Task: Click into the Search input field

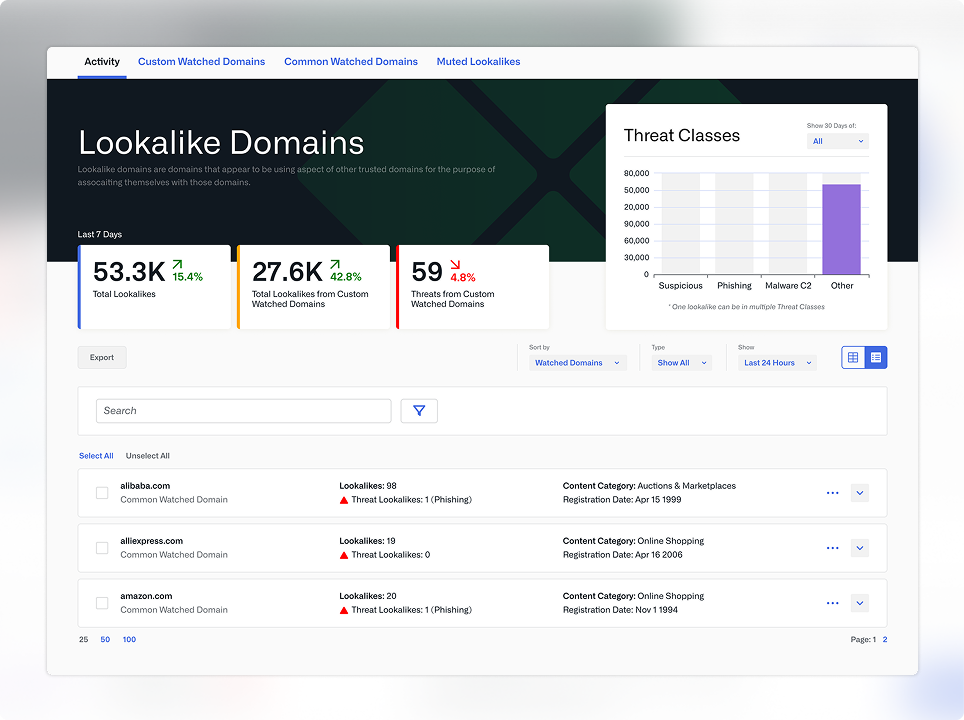Action: tap(243, 411)
